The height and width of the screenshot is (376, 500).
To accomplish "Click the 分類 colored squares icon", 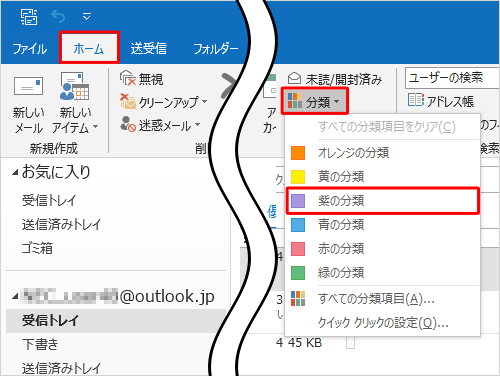I will [x=295, y=101].
